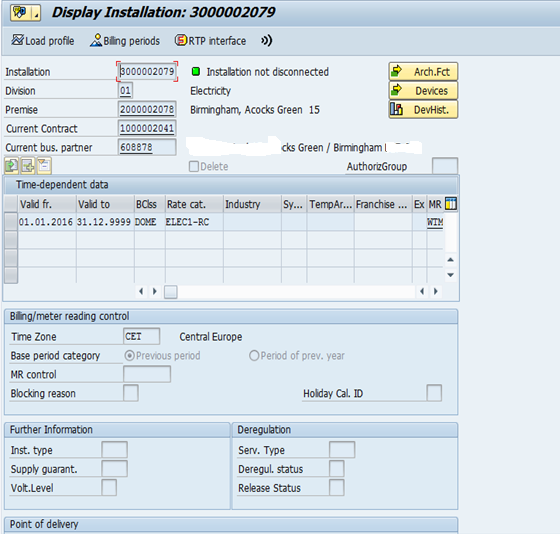Open the Devices button
Screen dimensions: 560x534
point(423,91)
